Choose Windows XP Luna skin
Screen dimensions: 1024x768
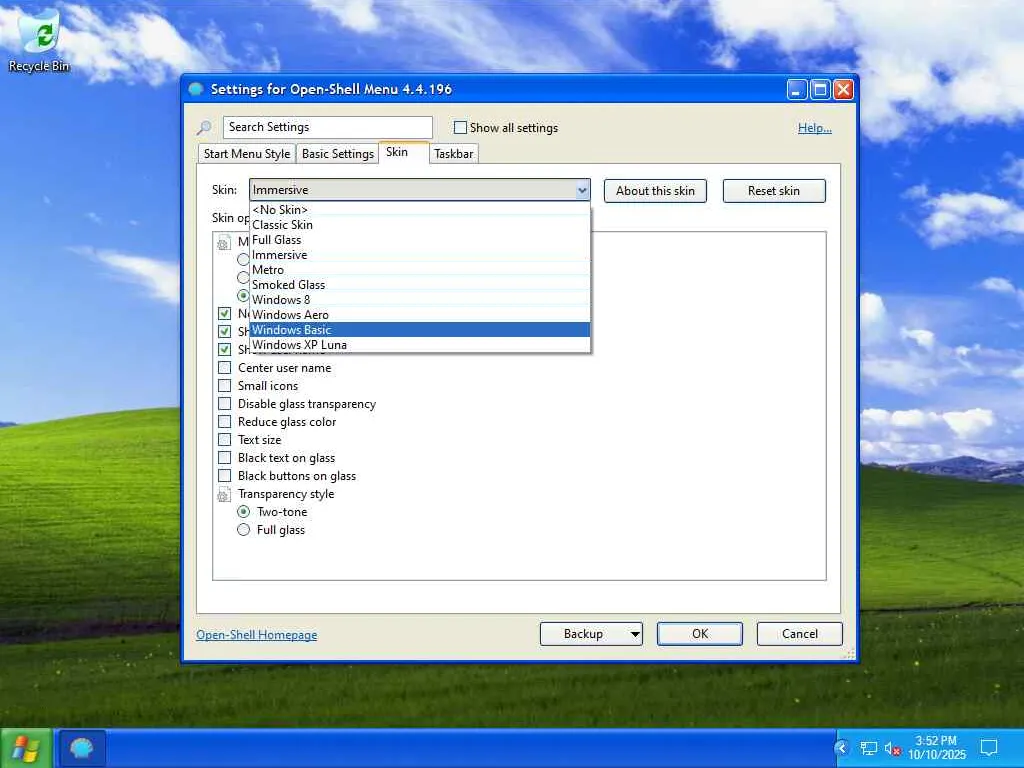(420, 345)
